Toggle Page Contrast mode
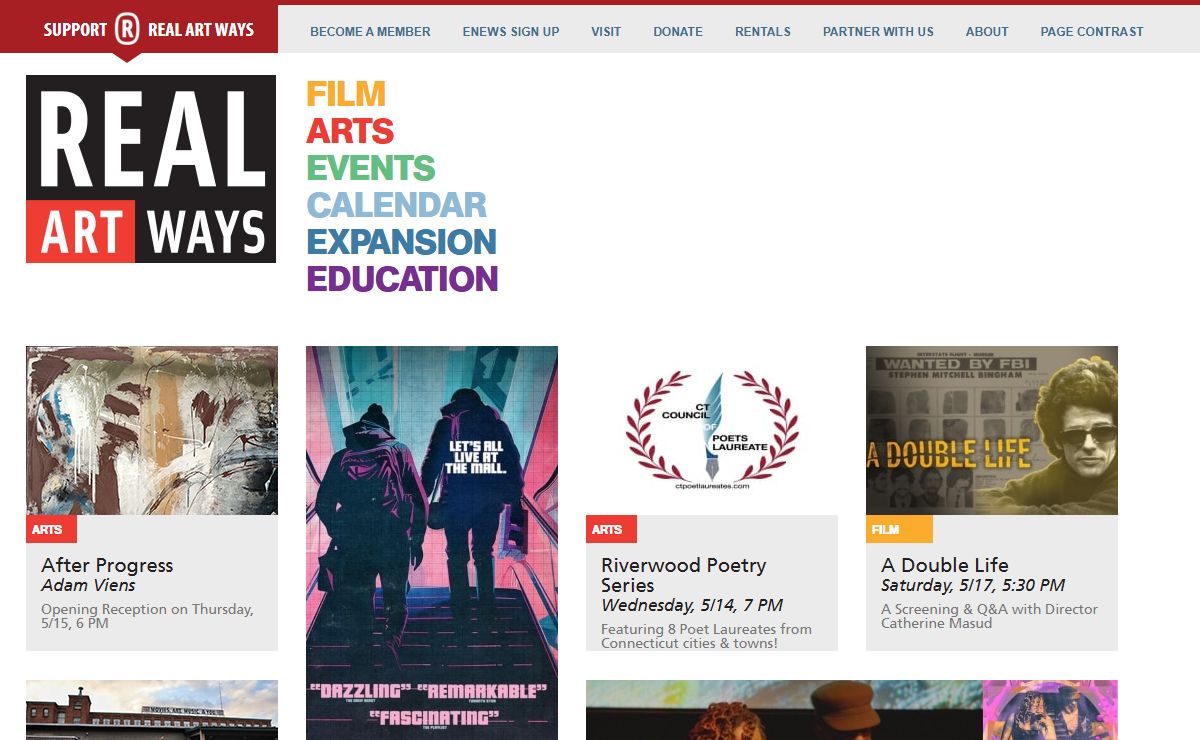The width and height of the screenshot is (1200, 740). [x=1092, y=32]
